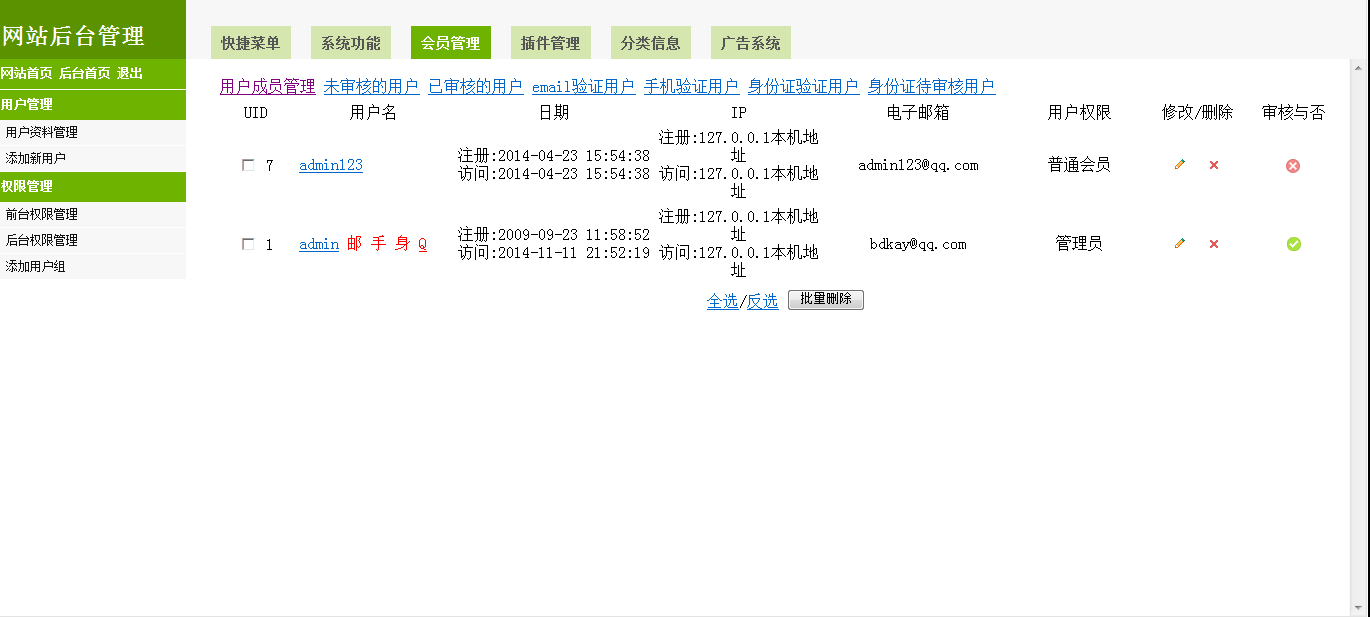The height and width of the screenshot is (617, 1370).
Task: Click red Q link beside admin
Action: 423,244
